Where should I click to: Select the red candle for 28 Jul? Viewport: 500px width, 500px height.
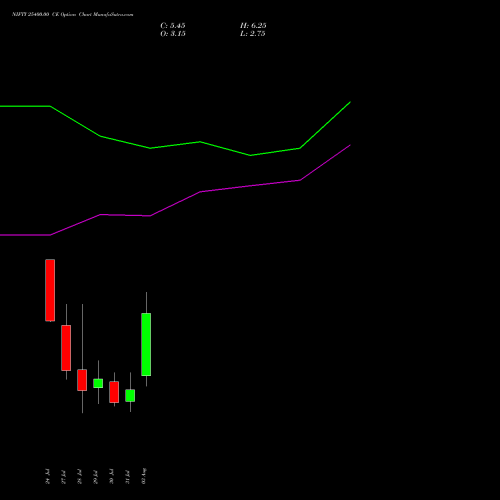pos(82,380)
